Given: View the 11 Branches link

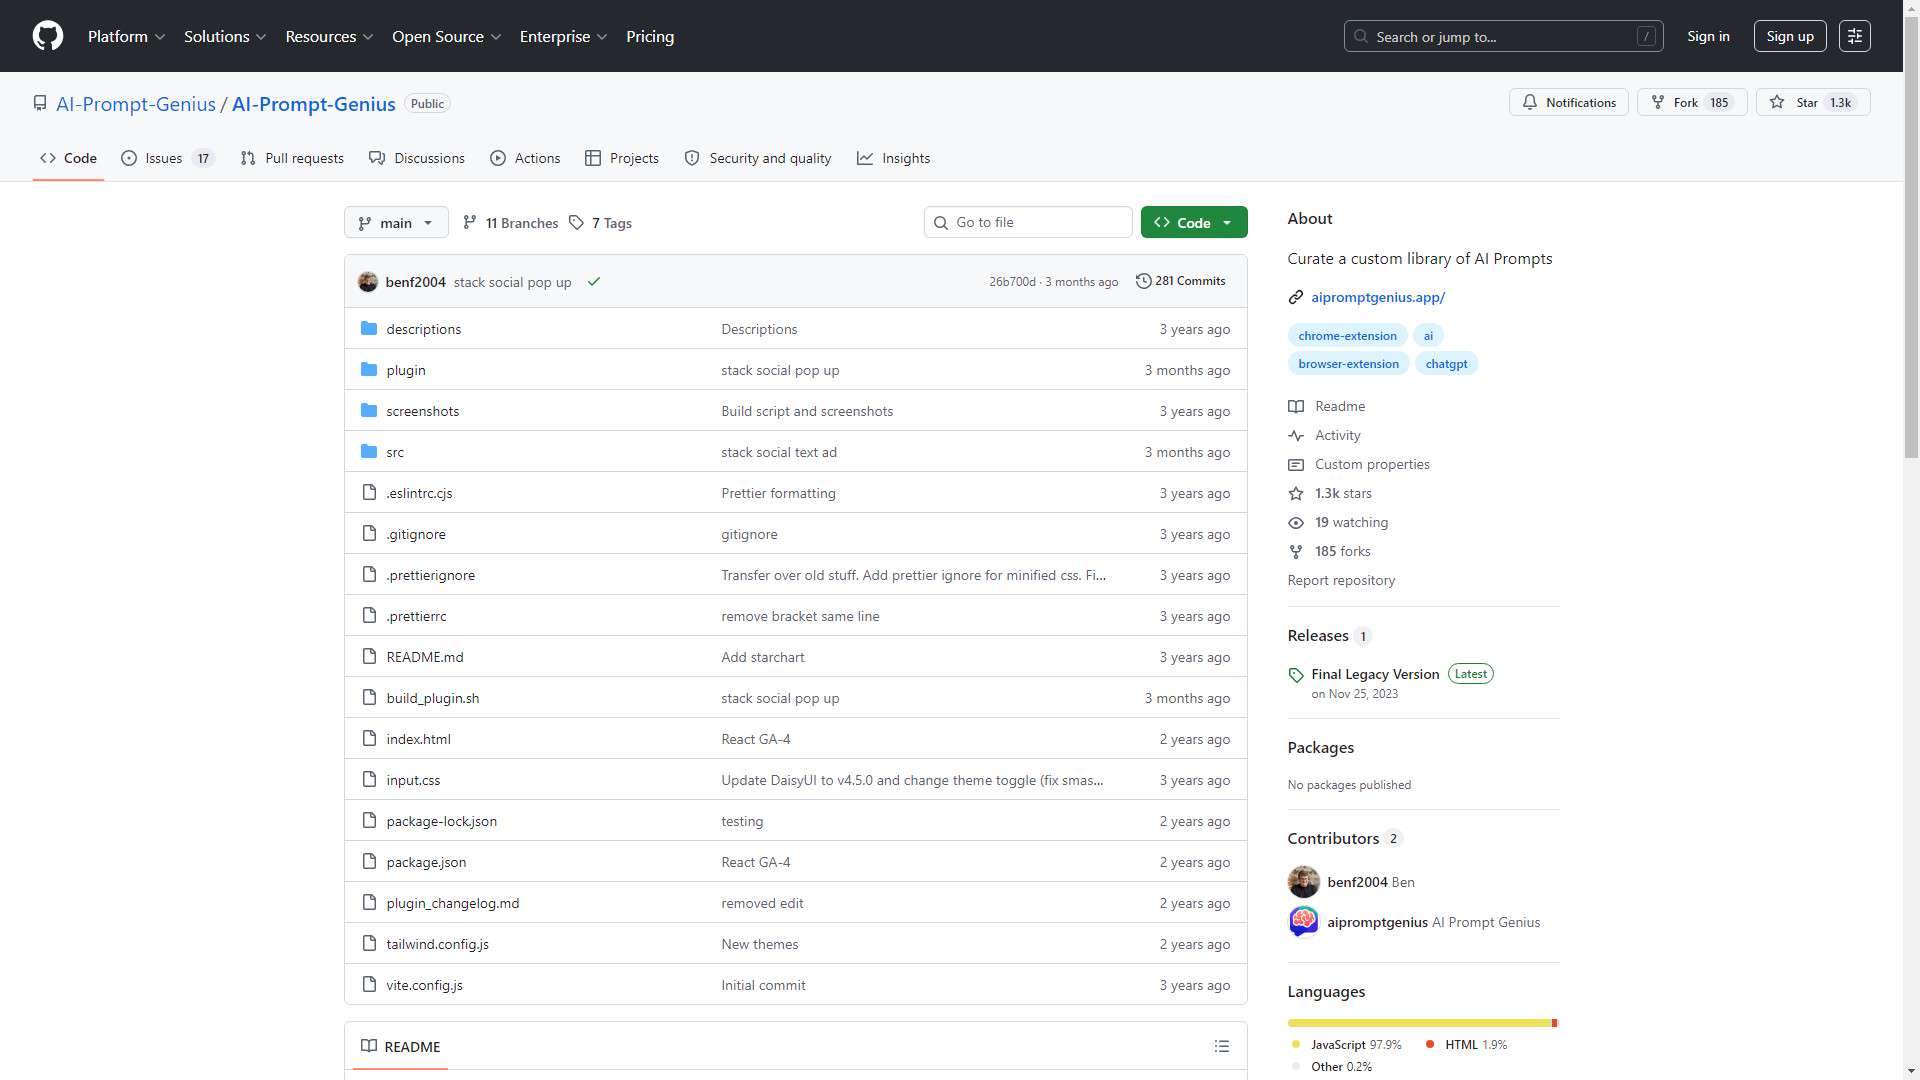Looking at the screenshot, I should click(511, 223).
